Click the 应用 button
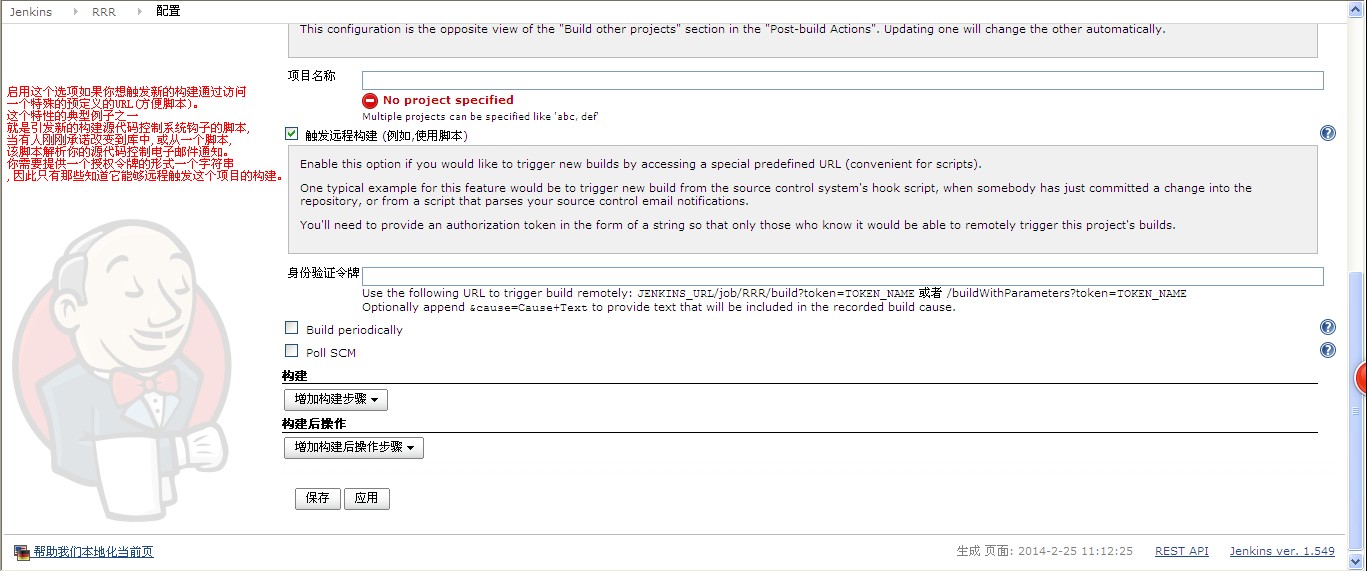 [x=367, y=498]
